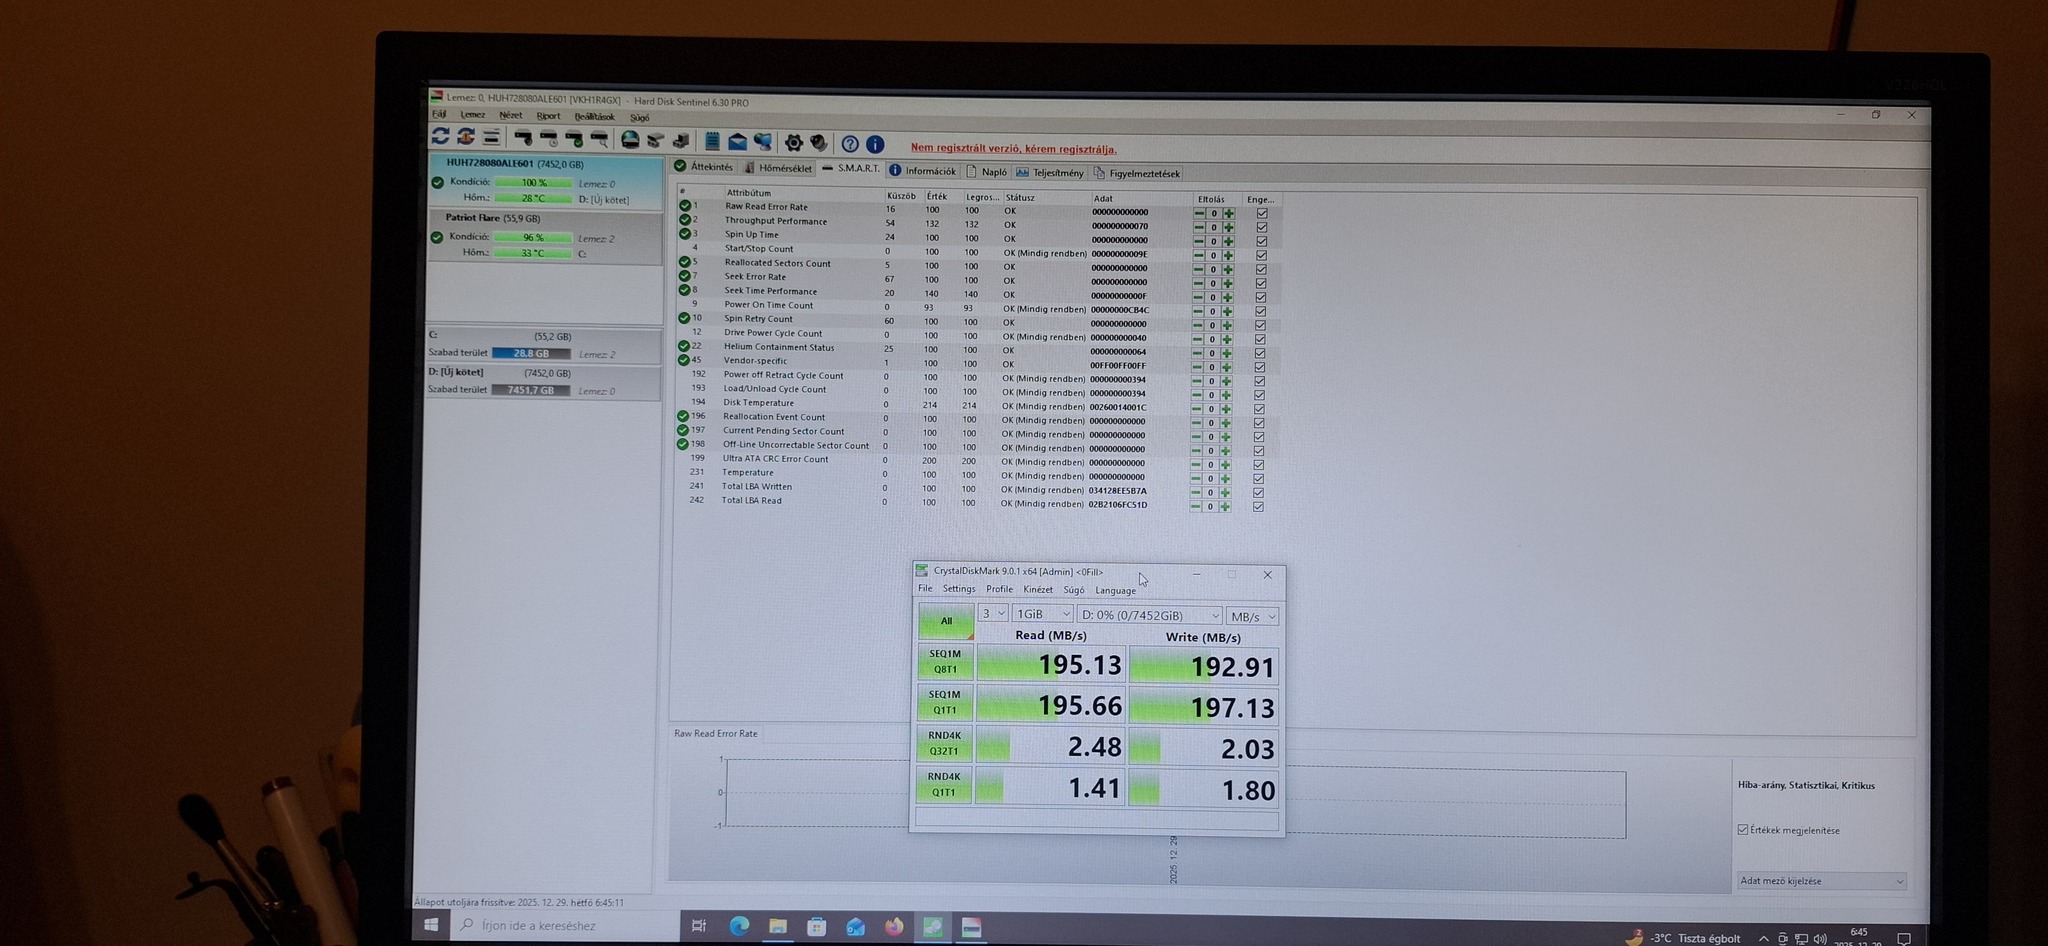Click the blue question mark help icon

pyautogui.click(x=850, y=144)
